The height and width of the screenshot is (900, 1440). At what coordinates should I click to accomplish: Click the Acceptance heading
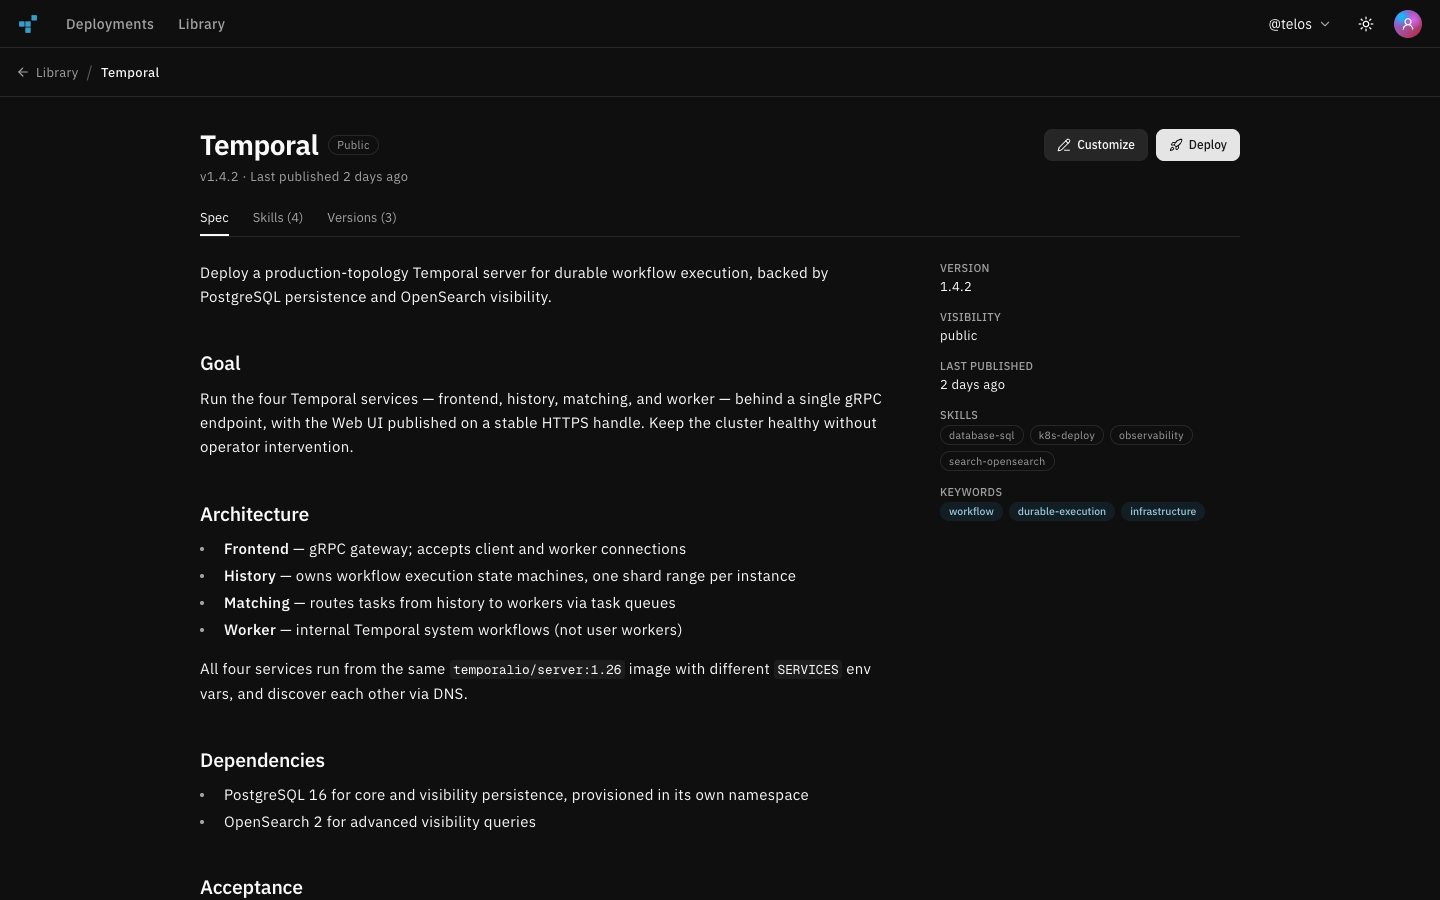251,887
